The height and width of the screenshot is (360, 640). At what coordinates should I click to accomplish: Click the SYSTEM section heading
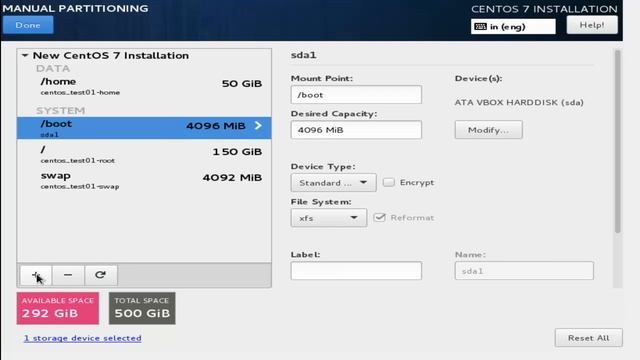pos(60,111)
